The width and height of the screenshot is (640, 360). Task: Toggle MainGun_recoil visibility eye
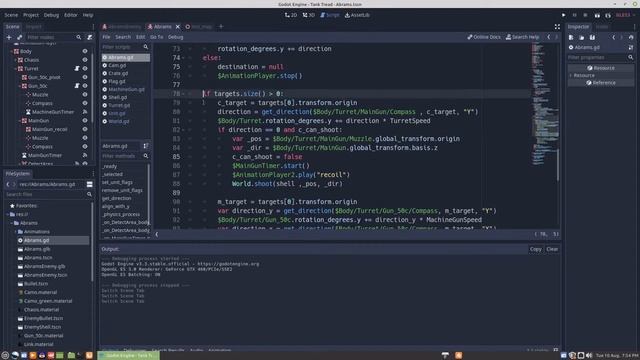(85, 129)
